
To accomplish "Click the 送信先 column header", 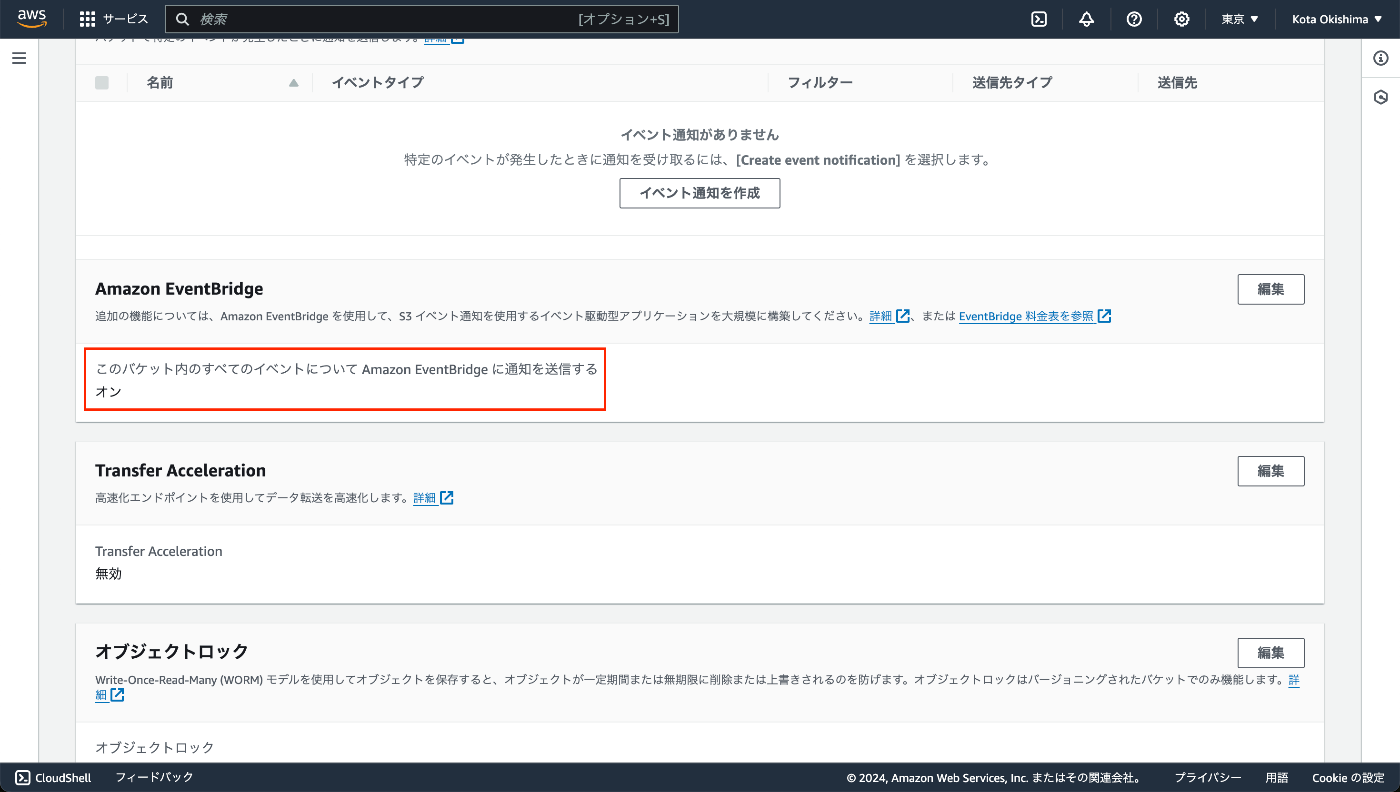I will 1177,82.
